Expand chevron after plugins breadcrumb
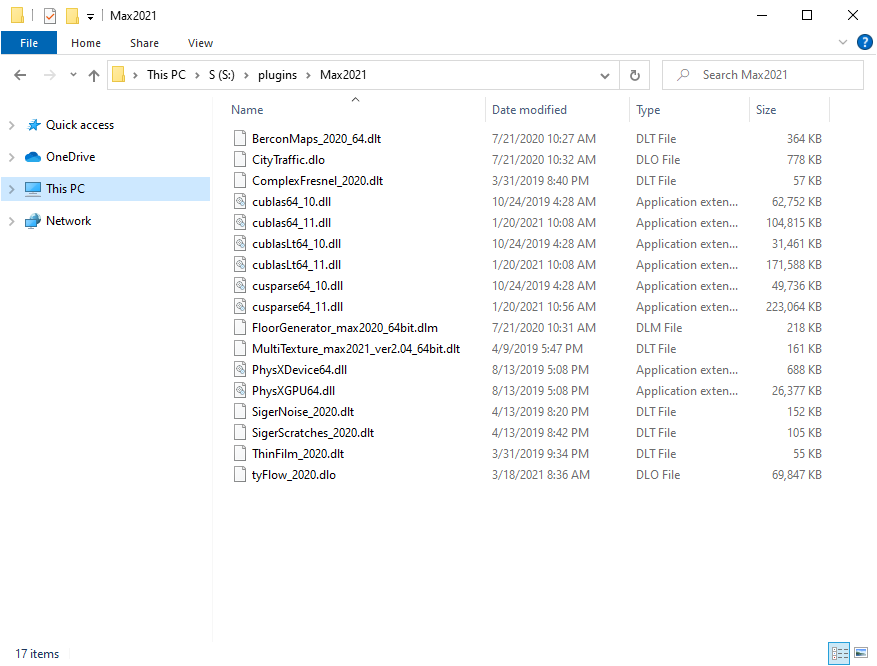 (x=308, y=75)
